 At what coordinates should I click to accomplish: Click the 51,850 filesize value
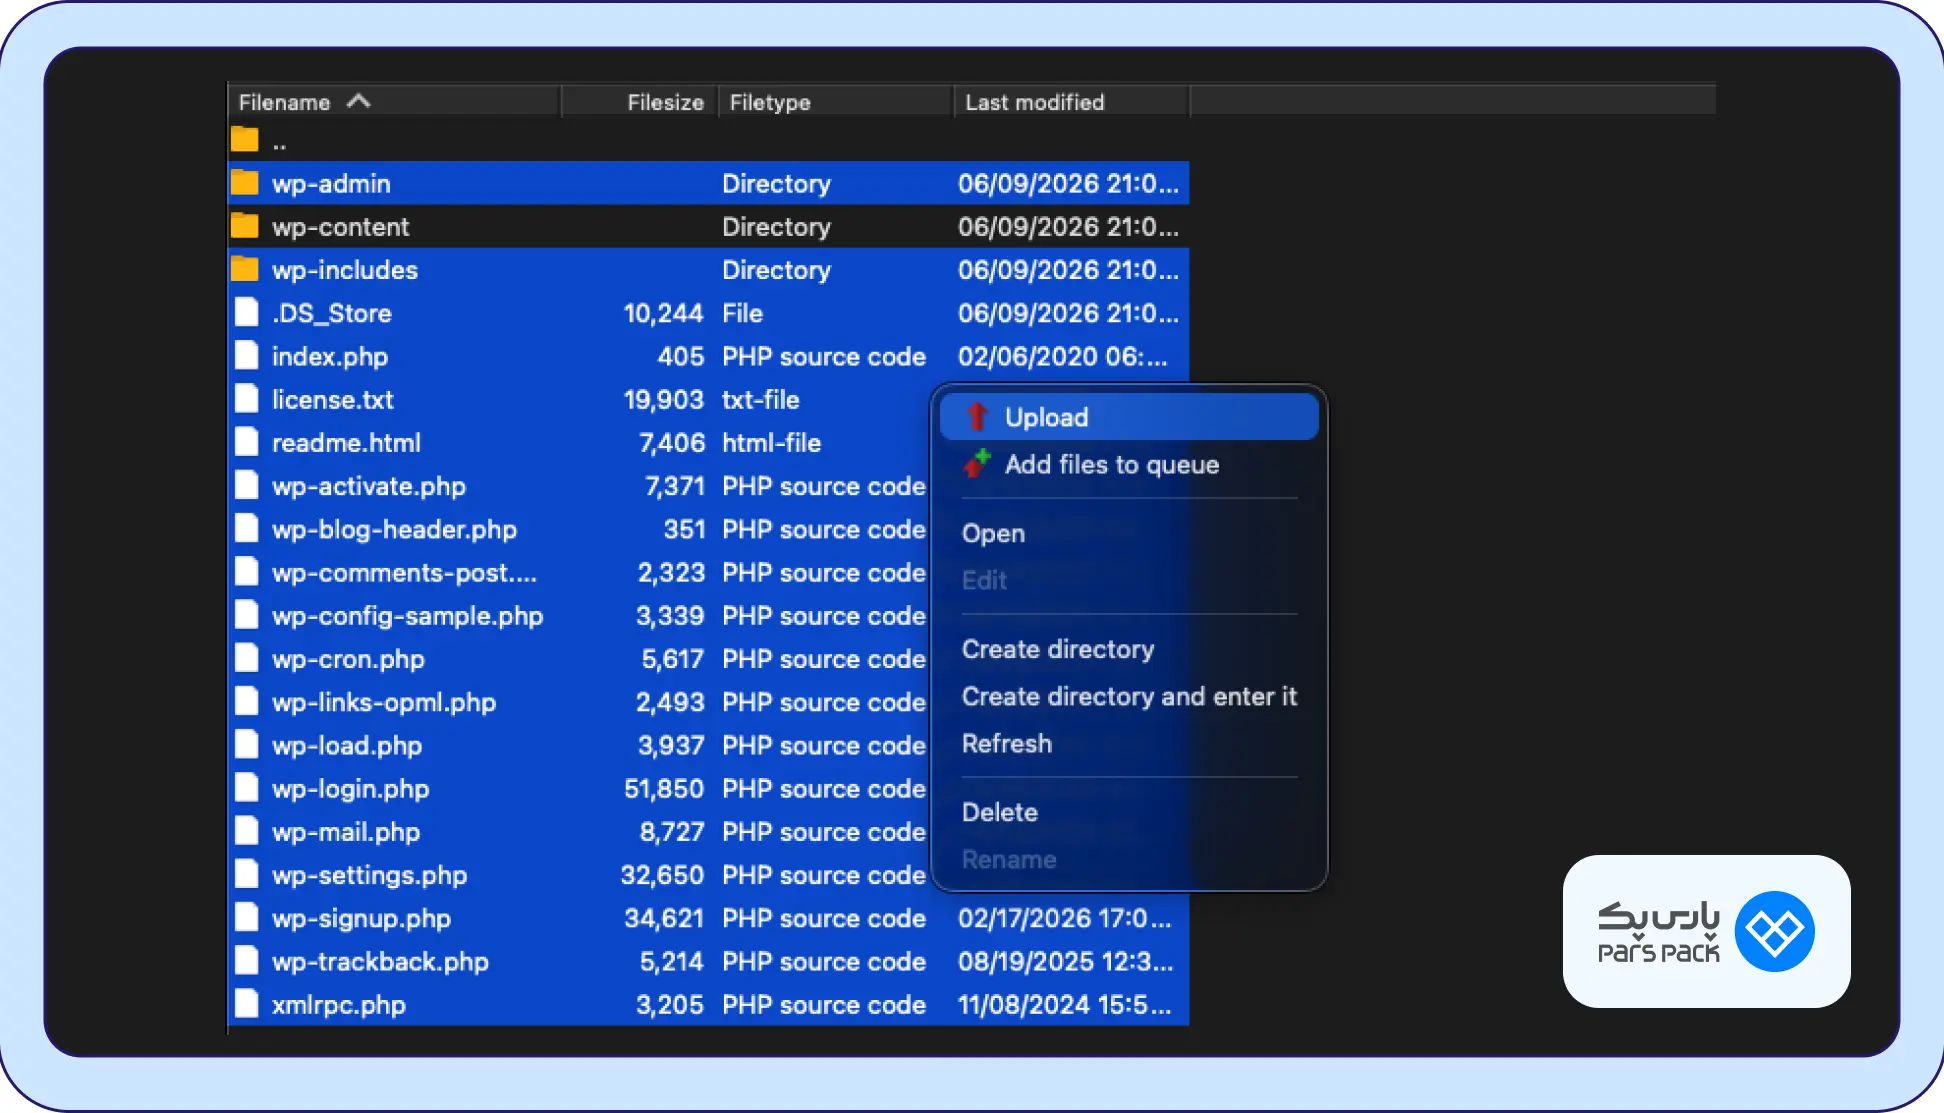[664, 788]
